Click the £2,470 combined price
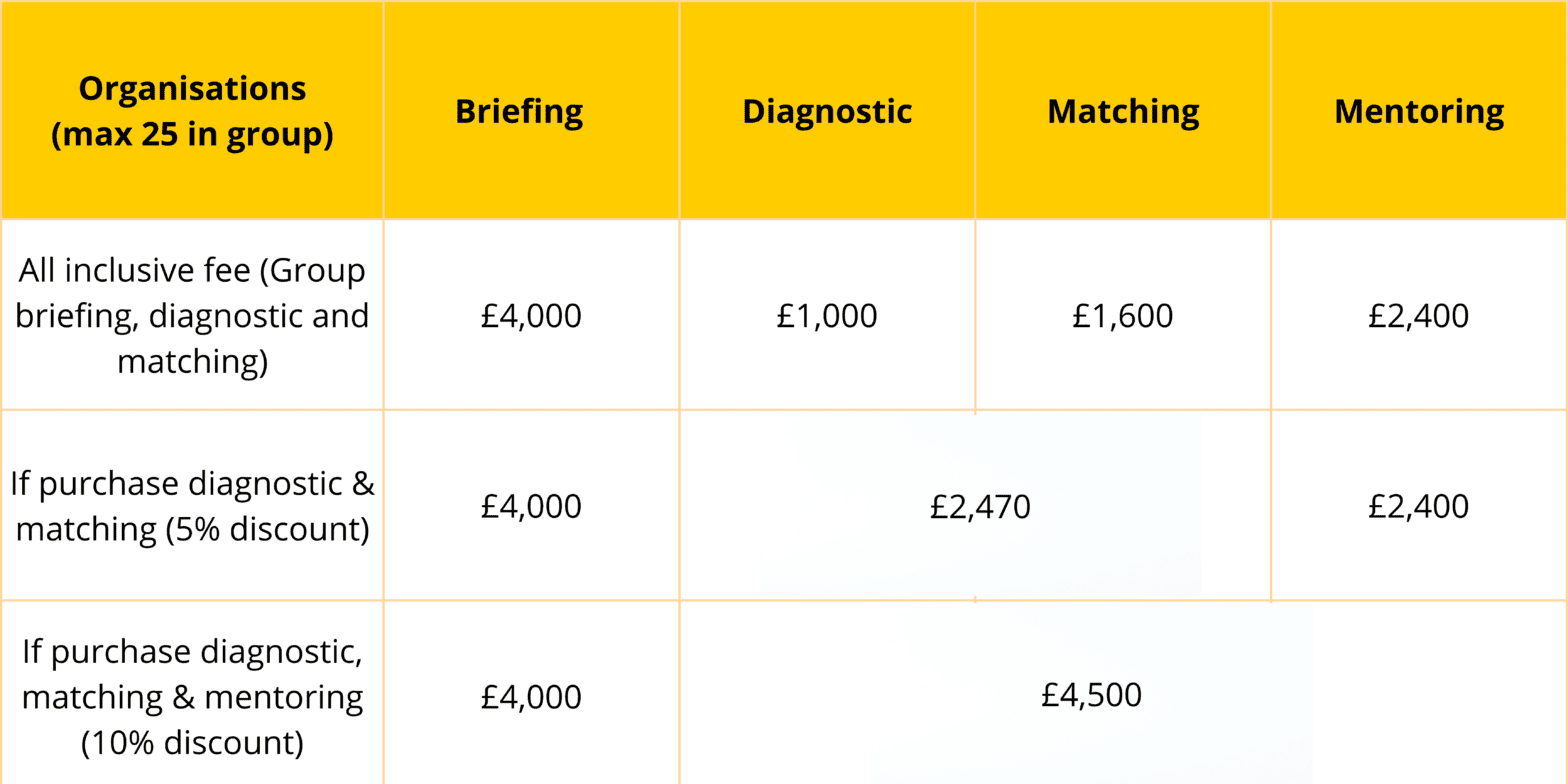Viewport: 1568px width, 784px height. coord(980,507)
